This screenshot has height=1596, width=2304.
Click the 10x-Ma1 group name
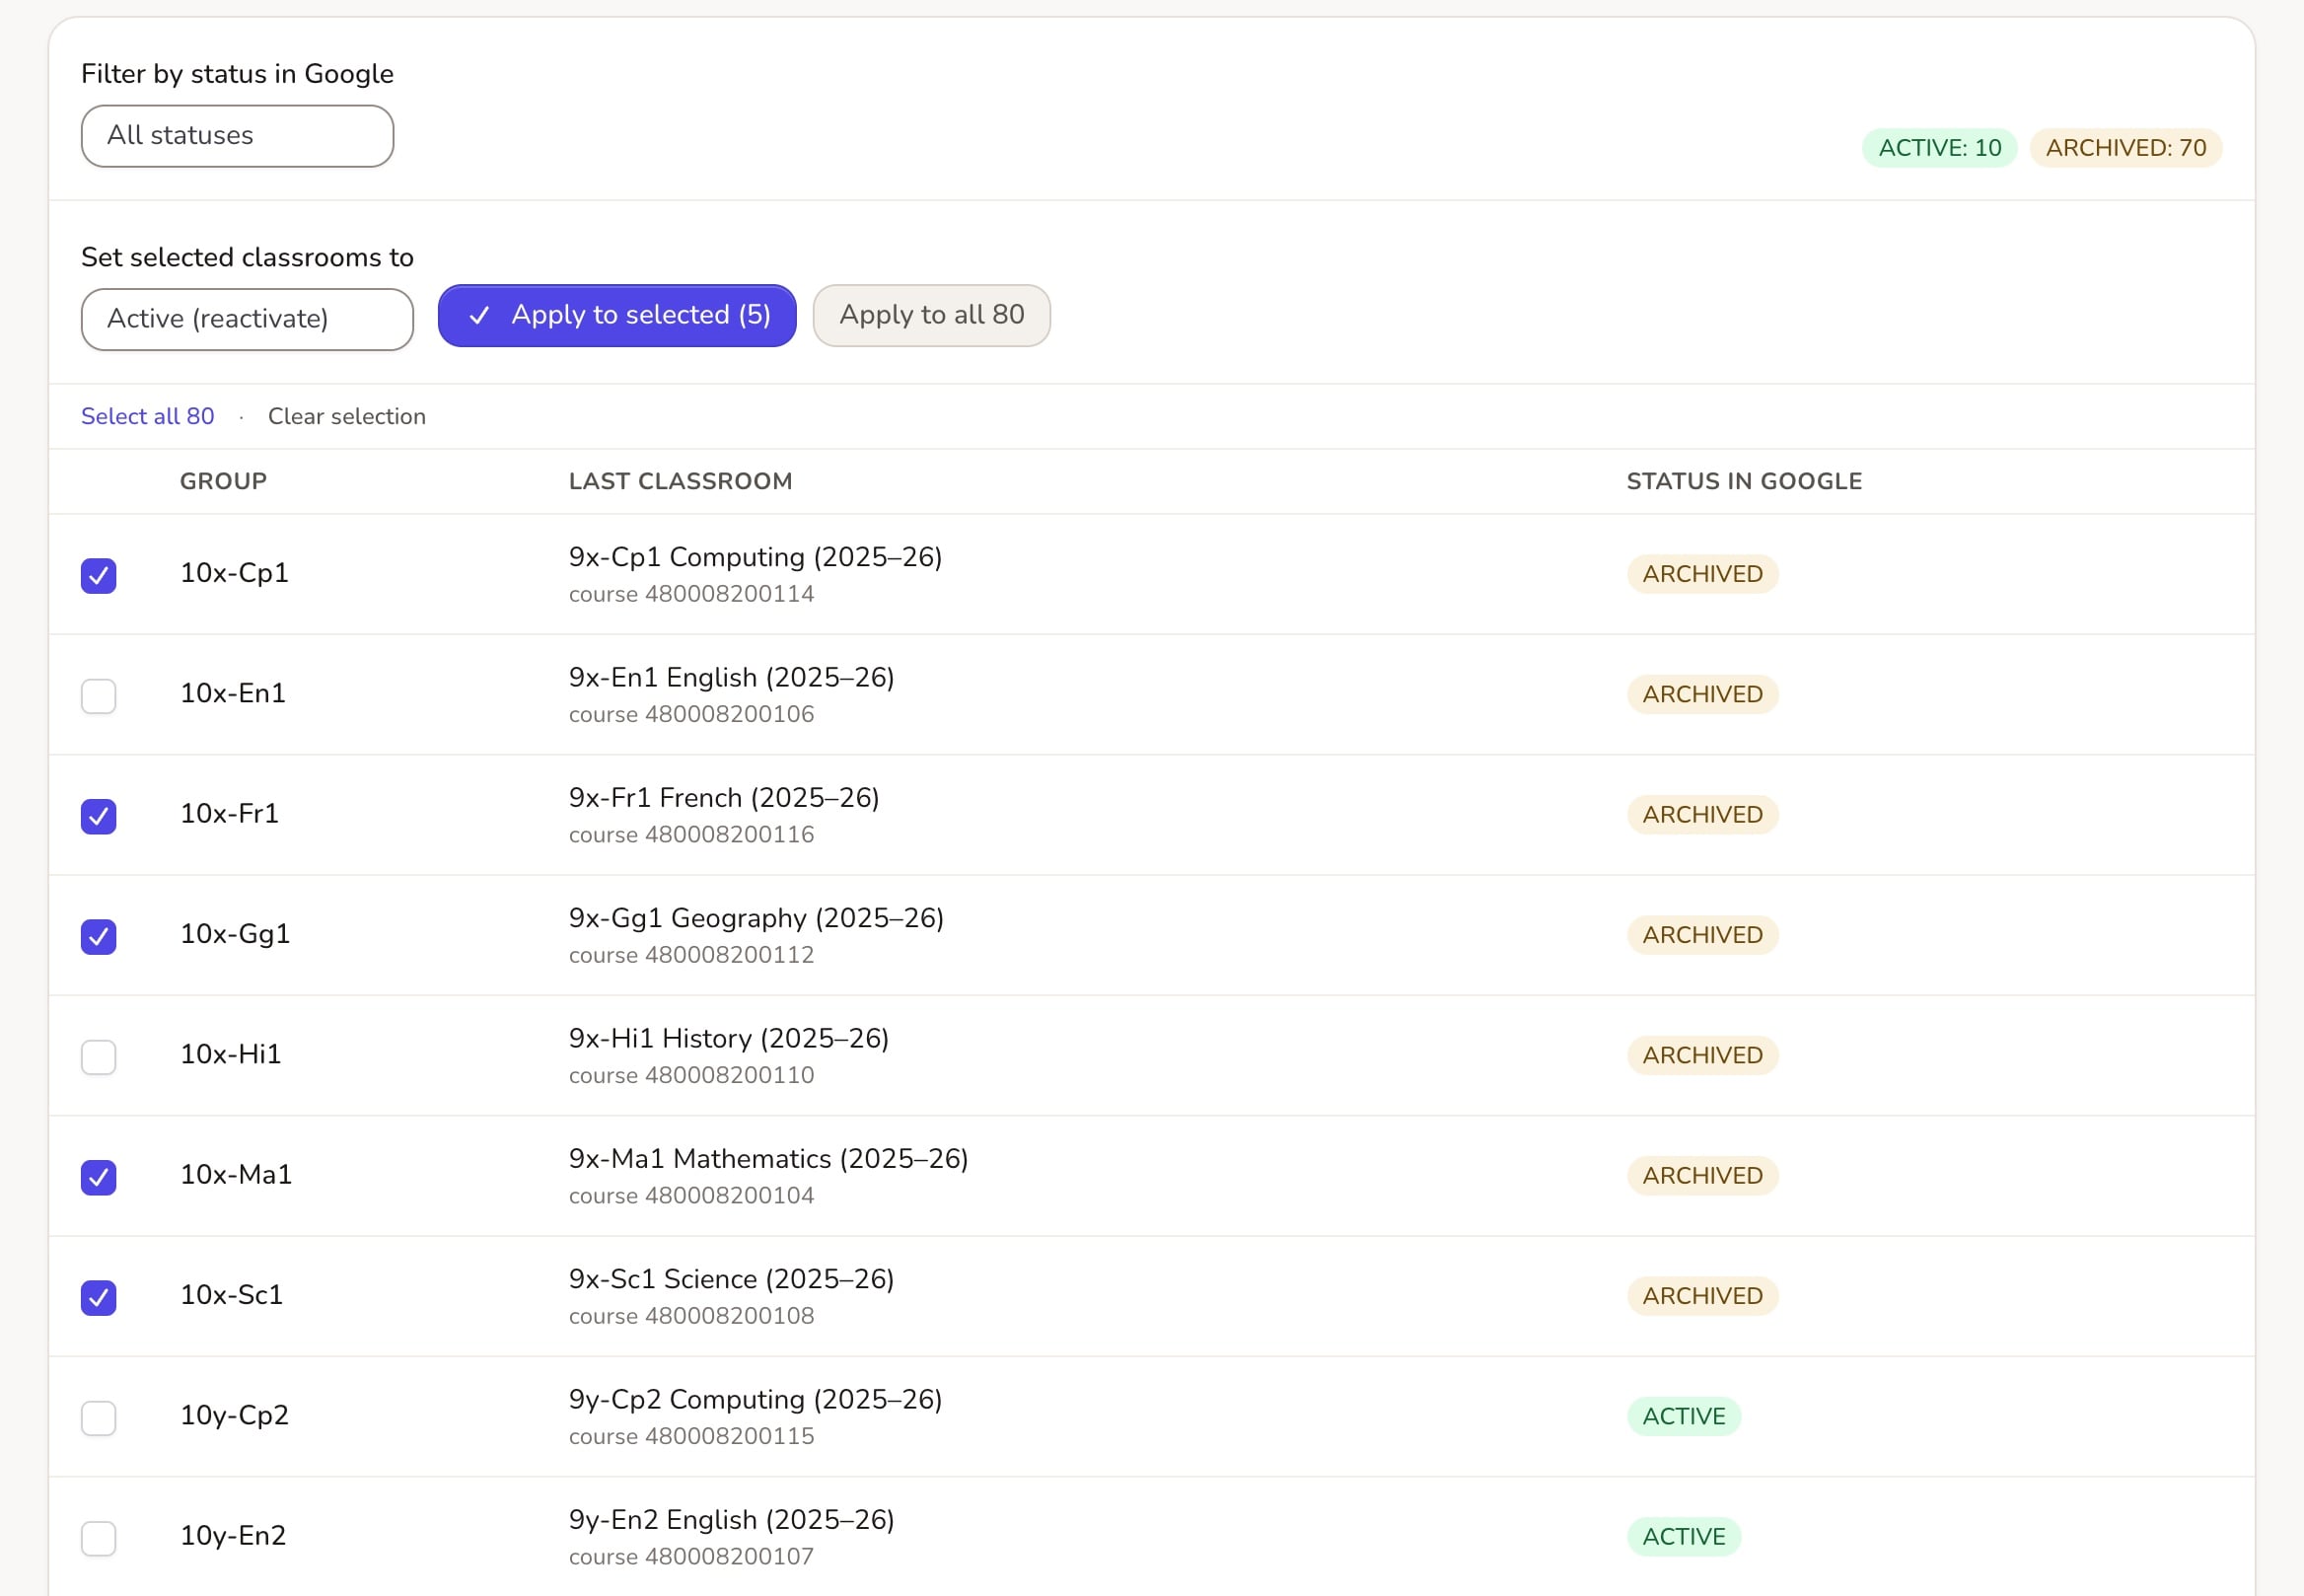pos(236,1174)
